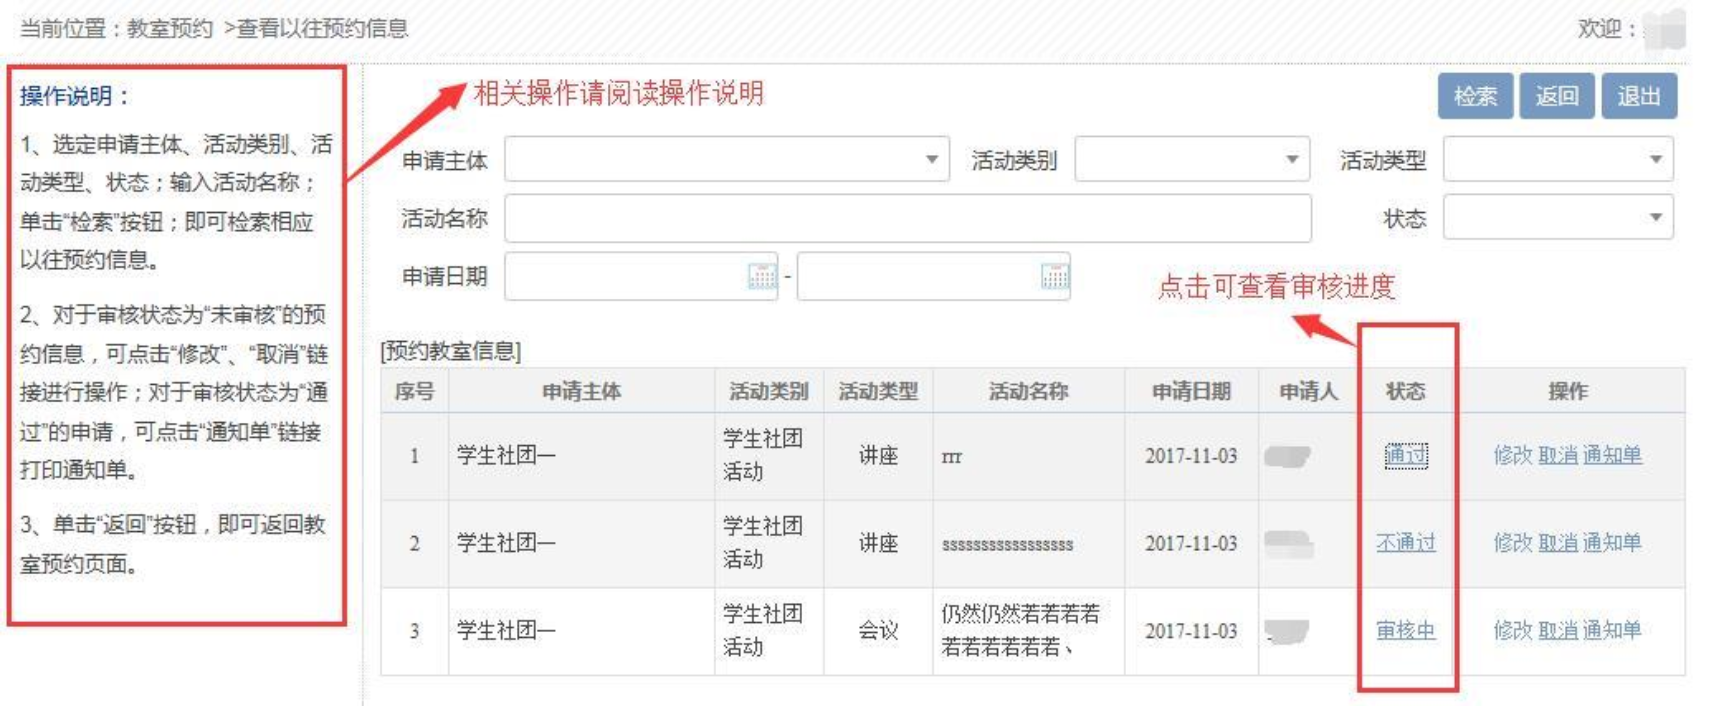
Task: Check 审核中 status progress in row 3
Action: click(1405, 631)
